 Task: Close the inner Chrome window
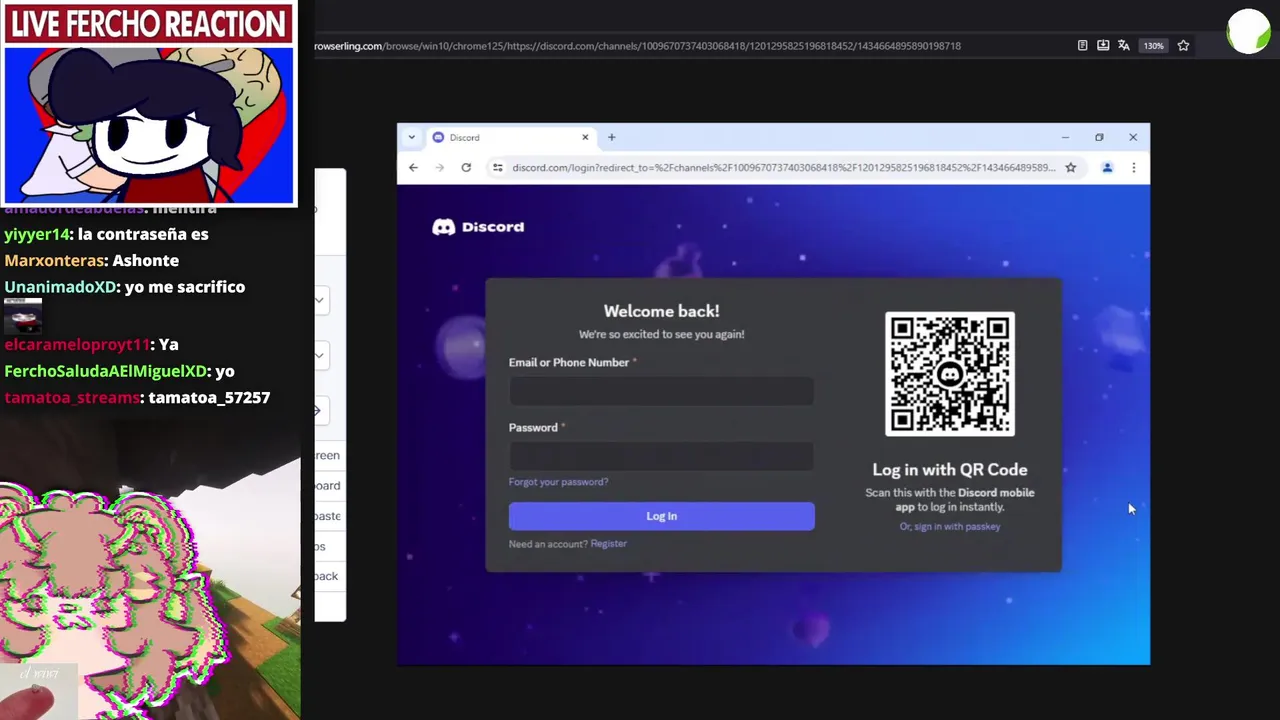point(1133,137)
